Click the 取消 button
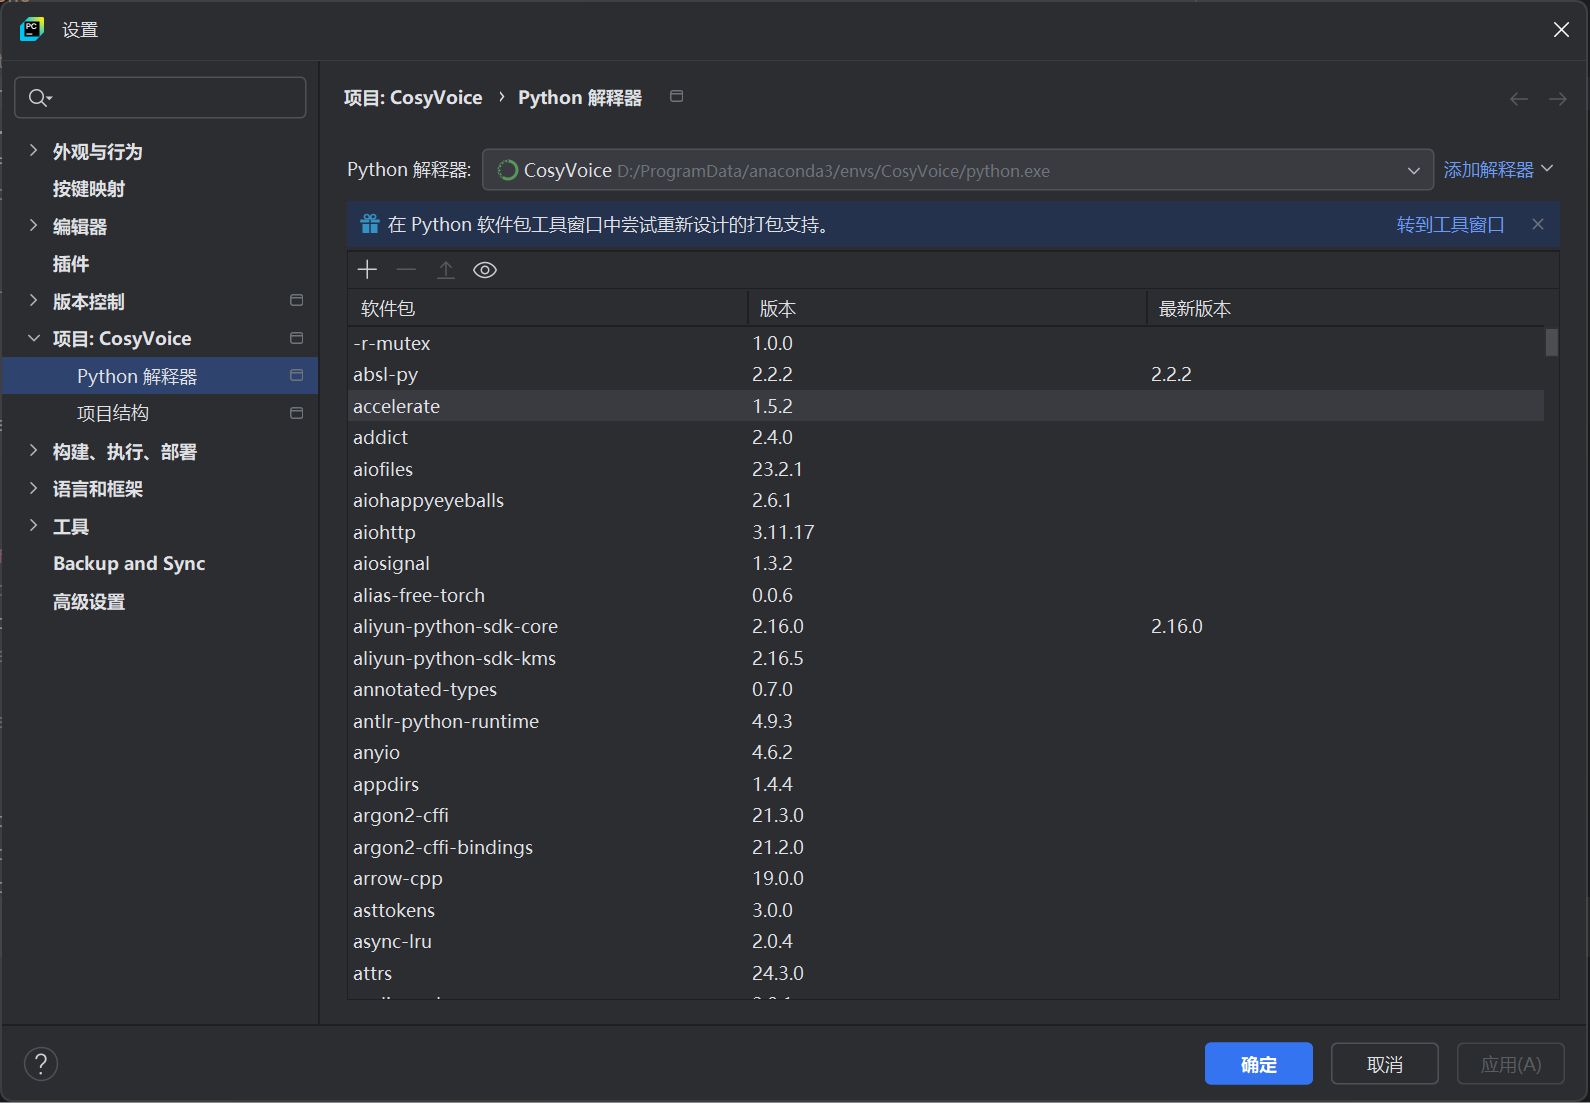 1384,1064
